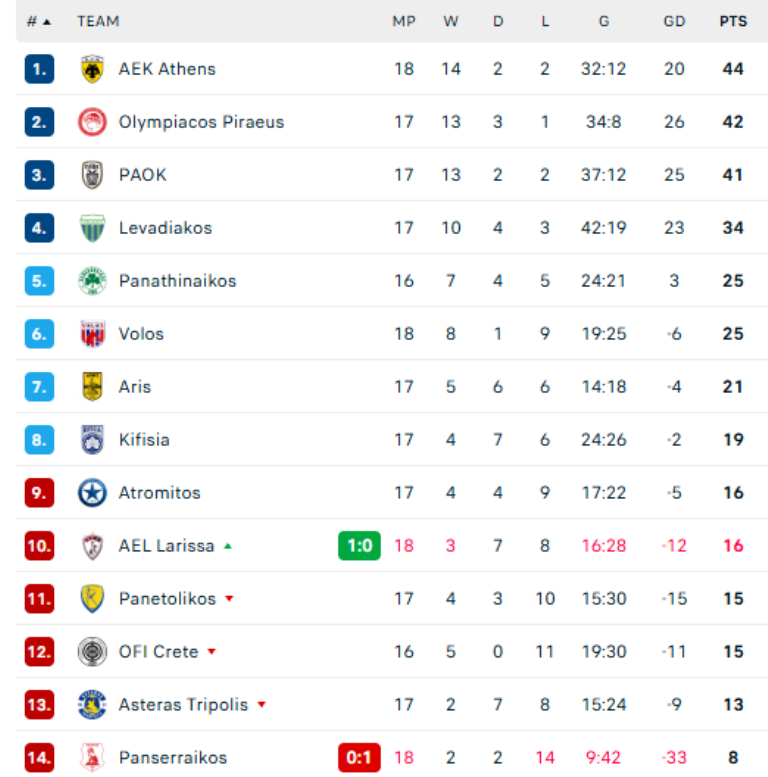The height and width of the screenshot is (777, 768).
Task: Click the AEK Athens club crest
Action: pyautogui.click(x=92, y=69)
